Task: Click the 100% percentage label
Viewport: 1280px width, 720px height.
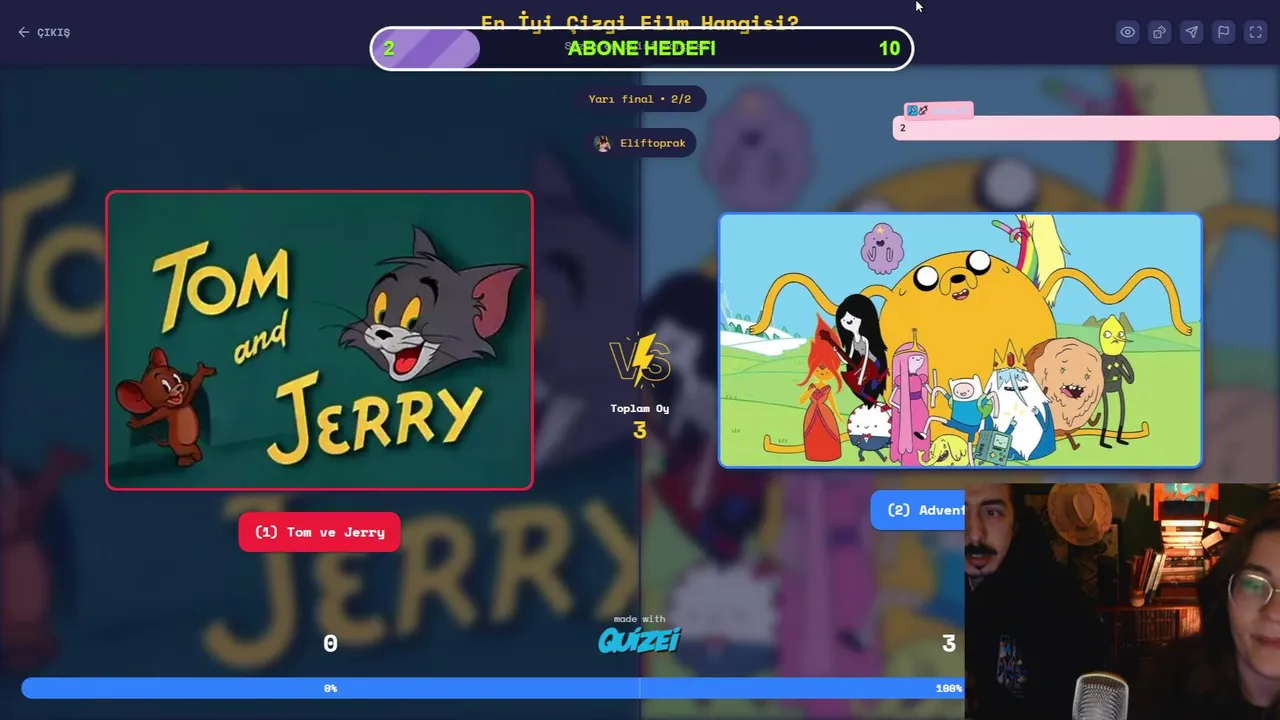Action: point(948,688)
